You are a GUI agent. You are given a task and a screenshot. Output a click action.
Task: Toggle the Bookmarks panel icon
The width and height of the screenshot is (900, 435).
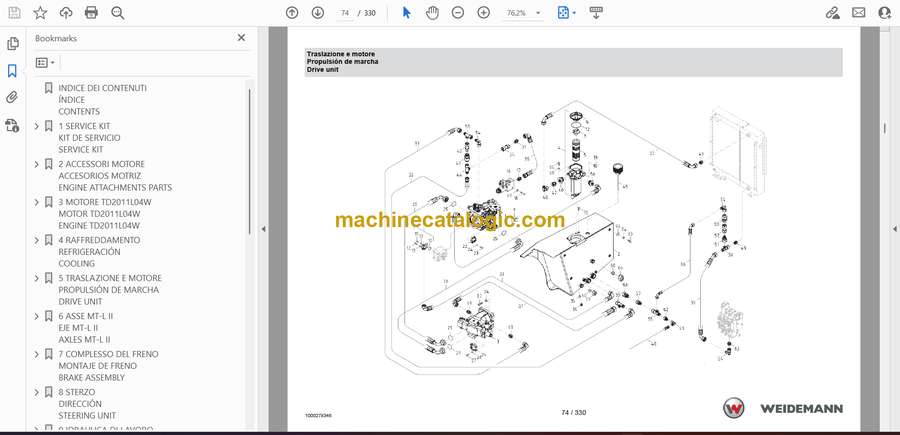(13, 71)
